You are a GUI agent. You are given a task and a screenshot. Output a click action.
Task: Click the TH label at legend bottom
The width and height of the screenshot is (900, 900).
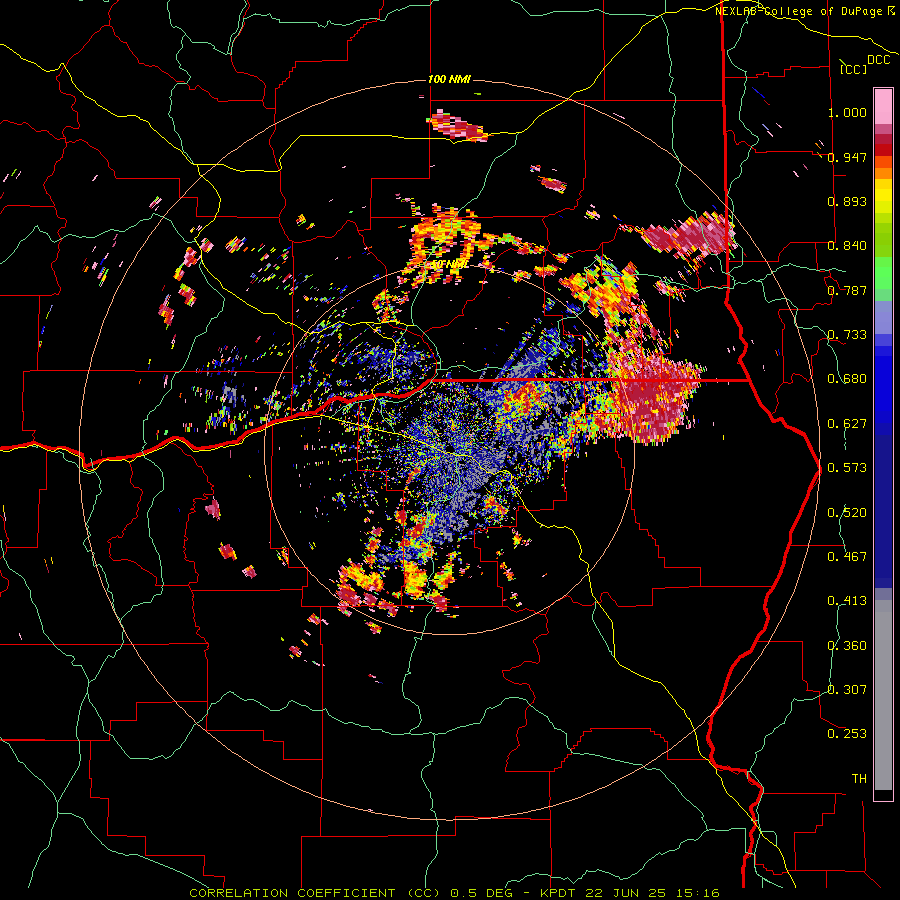(859, 779)
